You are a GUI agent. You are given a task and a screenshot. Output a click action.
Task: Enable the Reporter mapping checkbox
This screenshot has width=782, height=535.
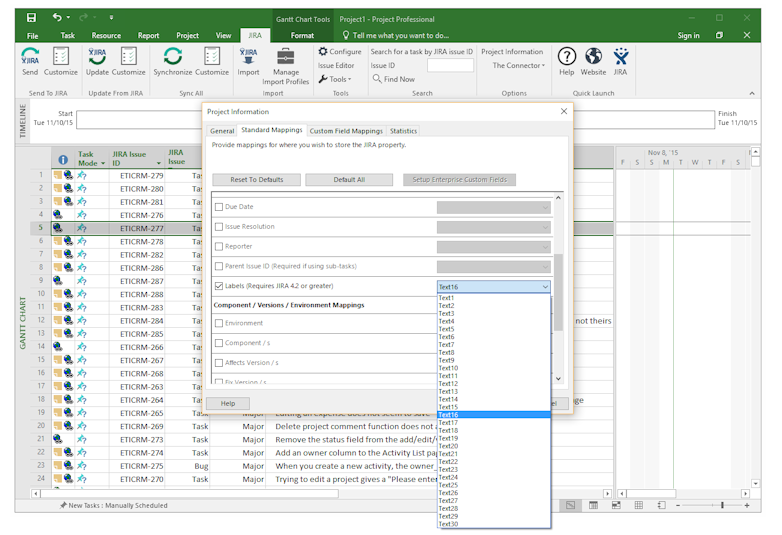click(x=218, y=246)
